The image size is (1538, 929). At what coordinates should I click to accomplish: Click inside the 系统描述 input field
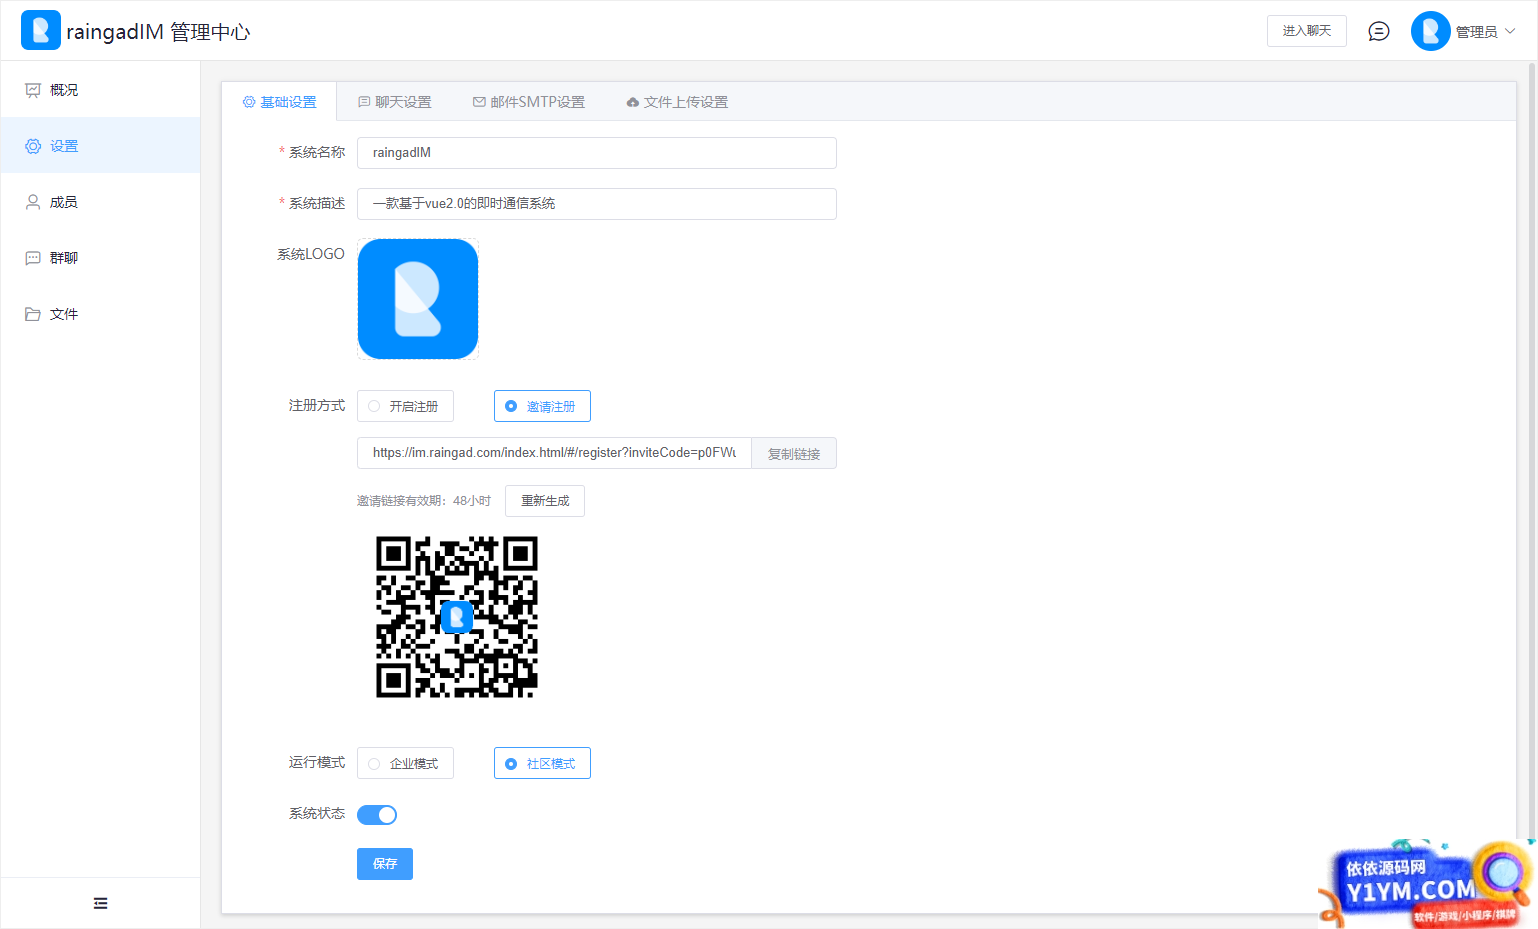[x=597, y=204]
